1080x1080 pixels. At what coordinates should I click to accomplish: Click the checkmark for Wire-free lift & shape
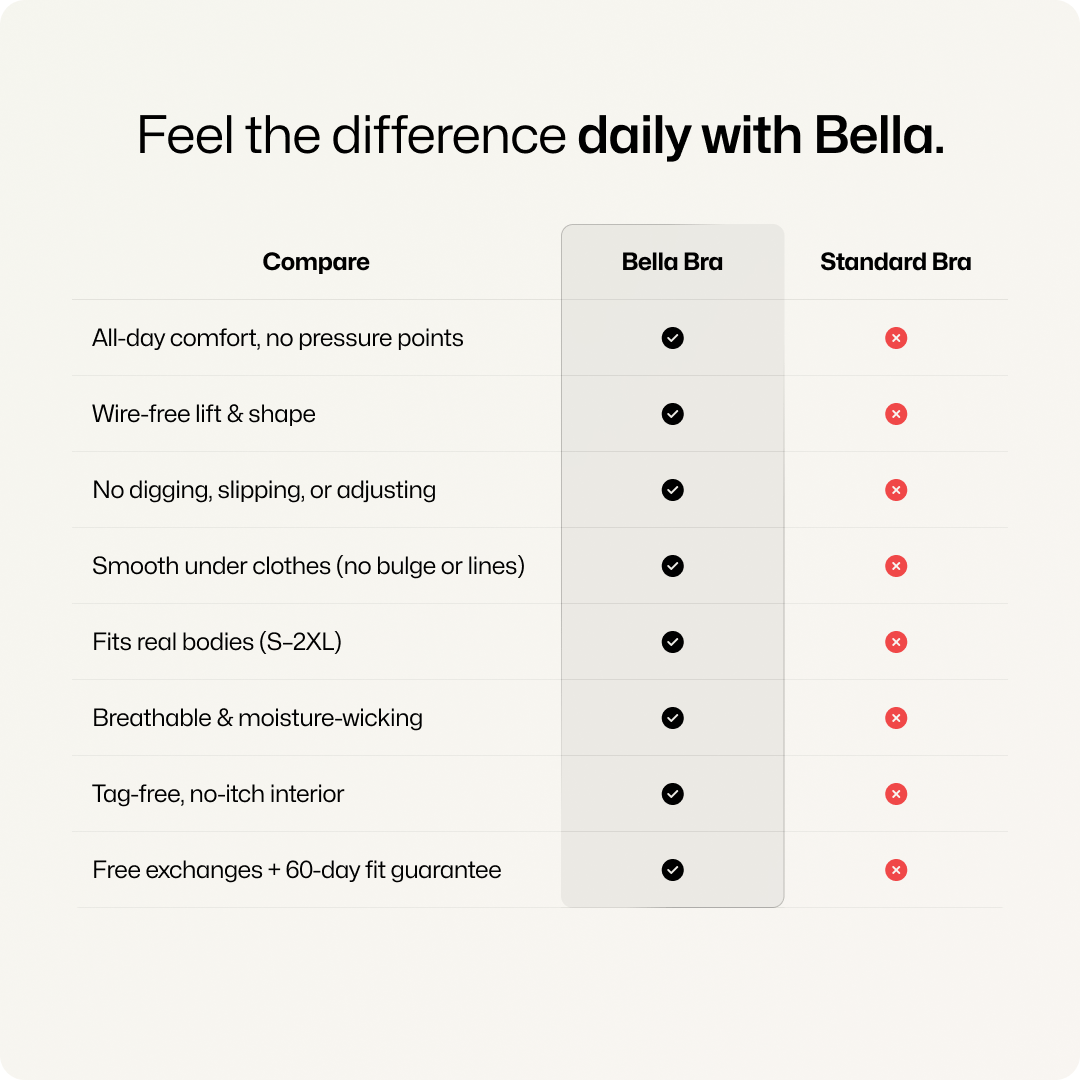673,414
